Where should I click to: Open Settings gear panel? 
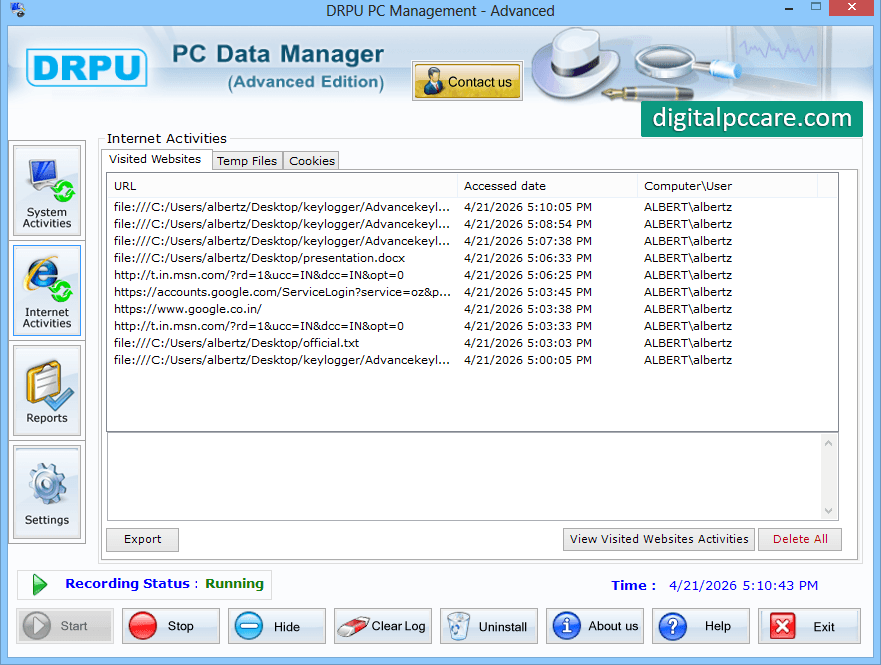click(47, 493)
